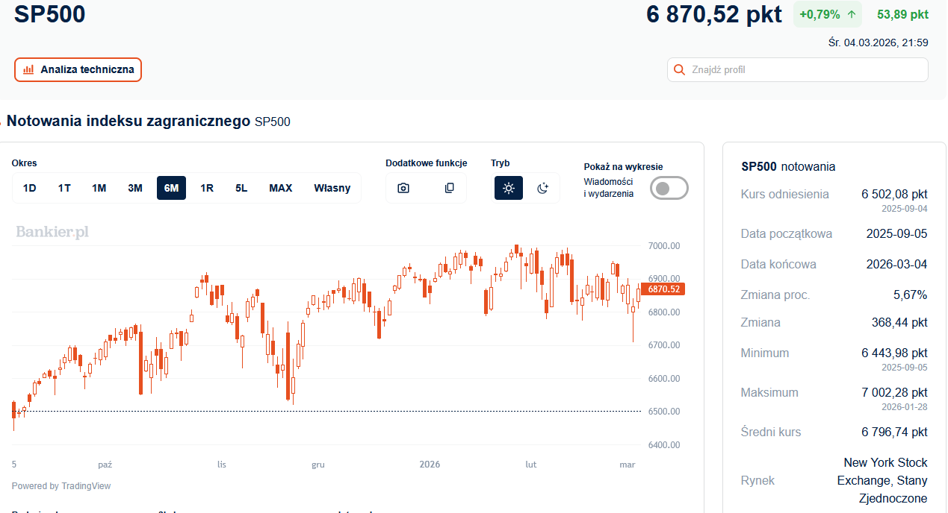The image size is (948, 513).
Task: Click the 6870.52 current price label on axis
Action: coord(663,289)
